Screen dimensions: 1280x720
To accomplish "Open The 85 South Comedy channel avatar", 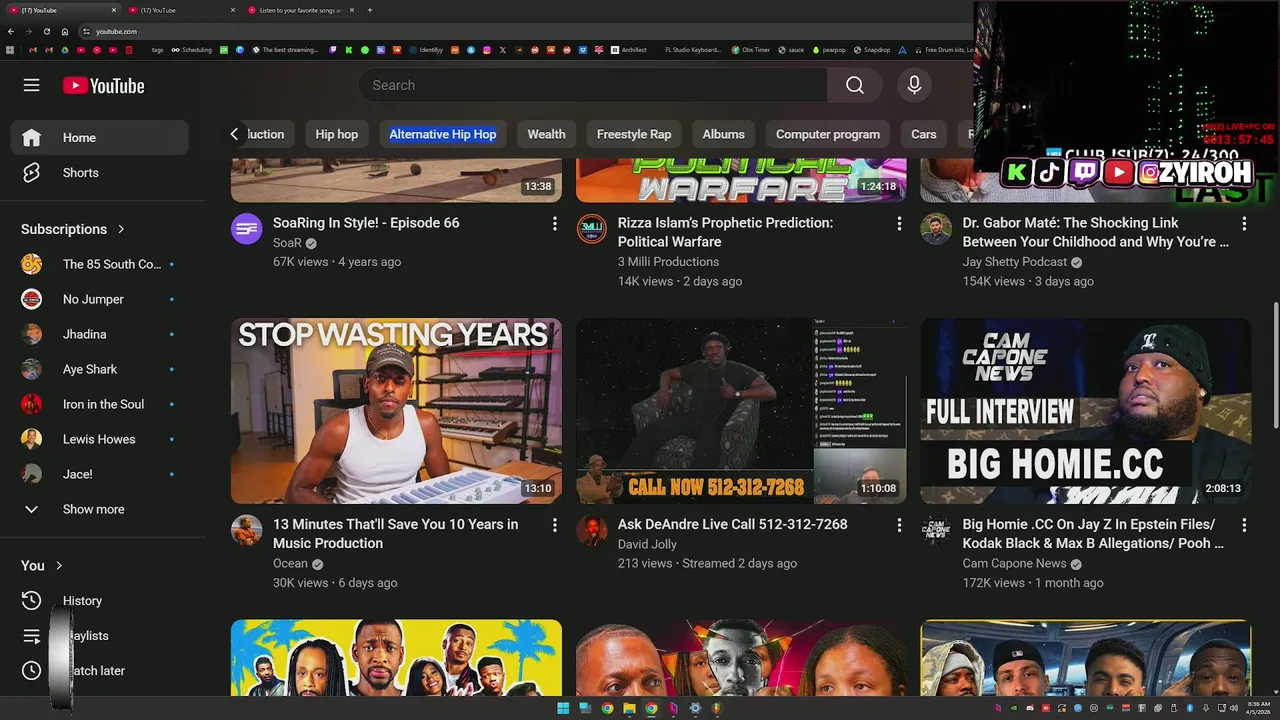I will pos(31,264).
